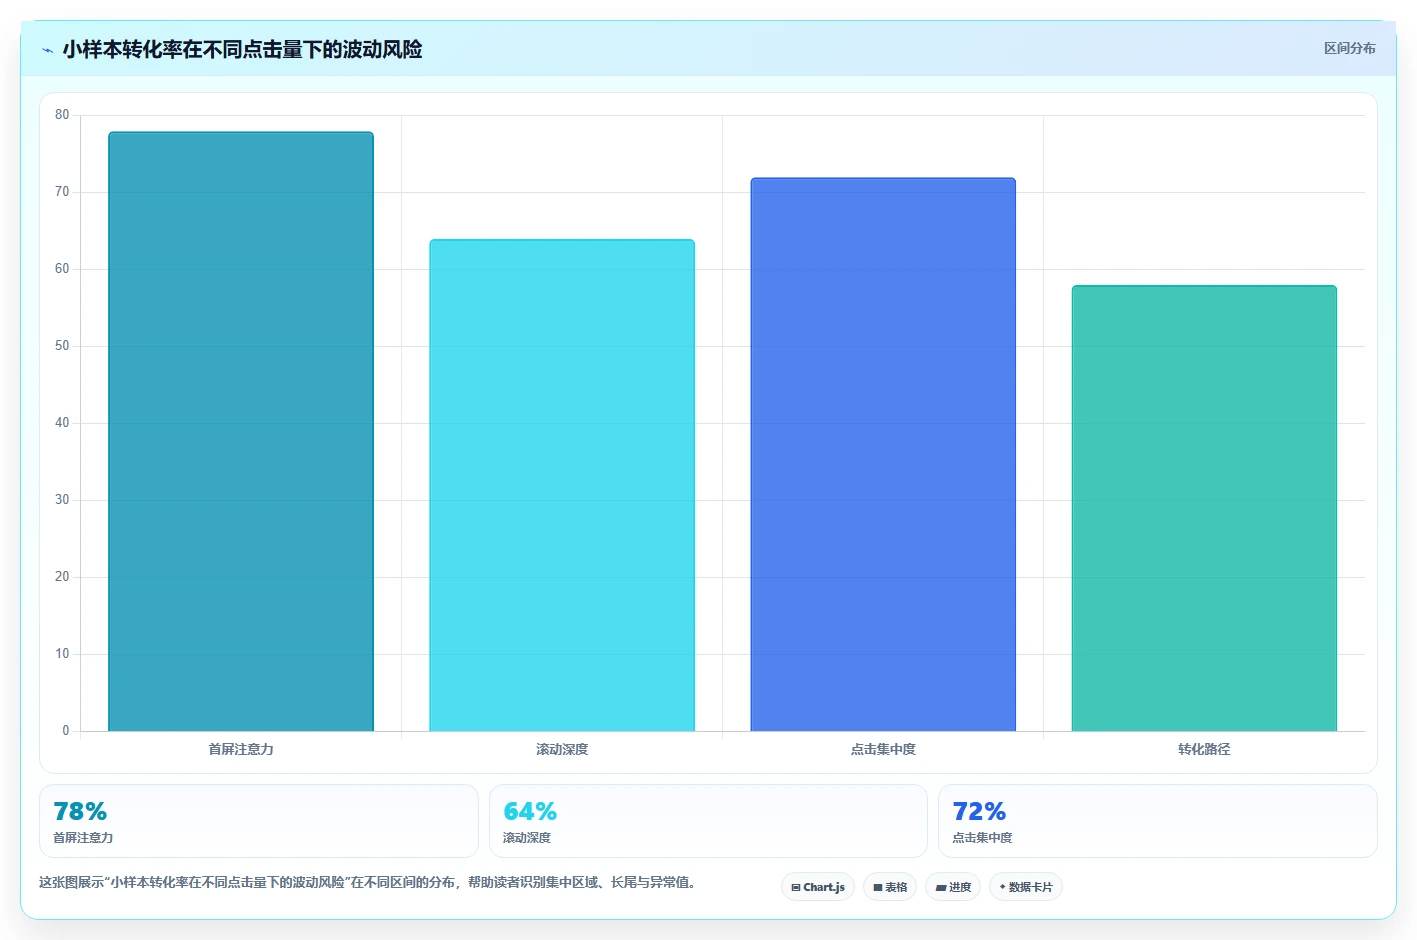The height and width of the screenshot is (940, 1417).
Task: Click the y-axis value 80
Action: (62, 115)
